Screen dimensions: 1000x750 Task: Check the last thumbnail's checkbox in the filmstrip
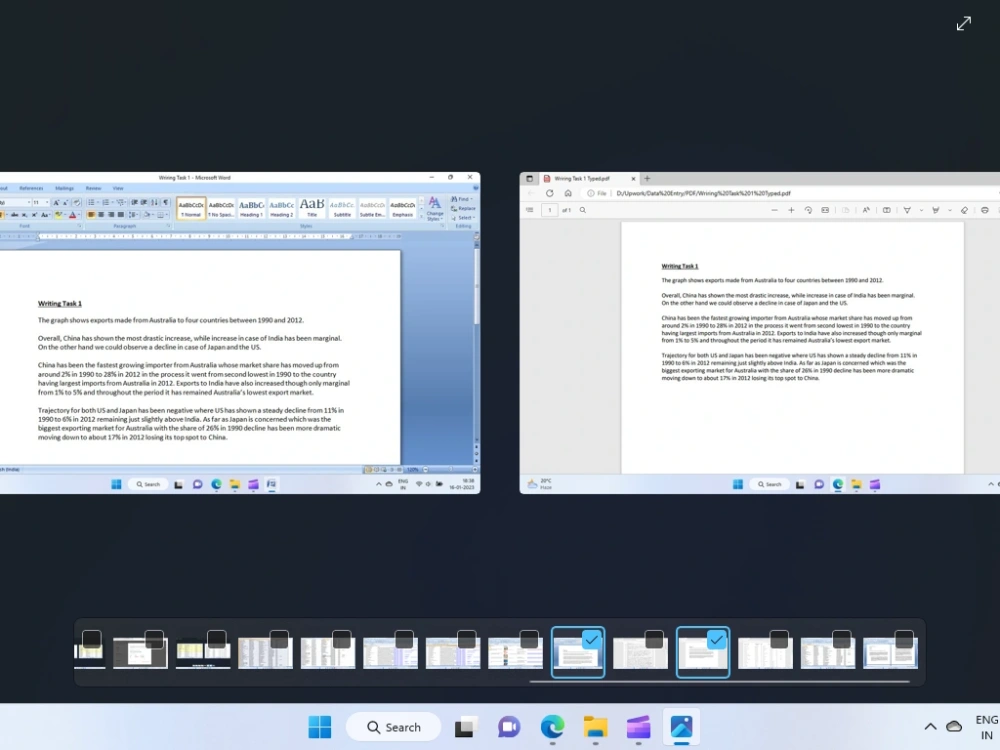904,640
